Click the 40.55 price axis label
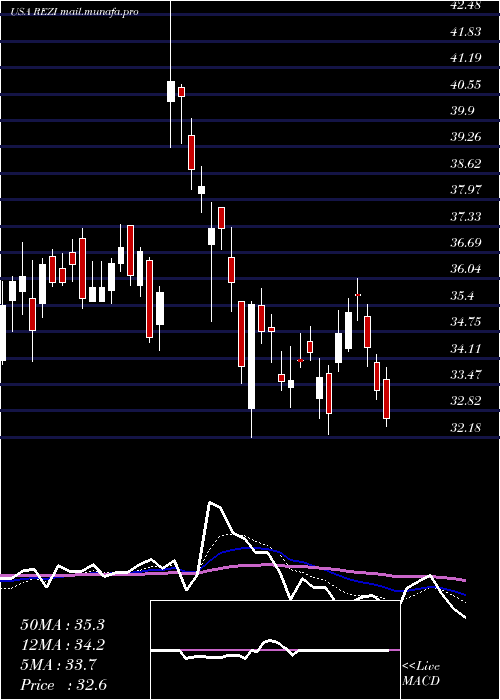This screenshot has height=700, width=500. click(466, 84)
